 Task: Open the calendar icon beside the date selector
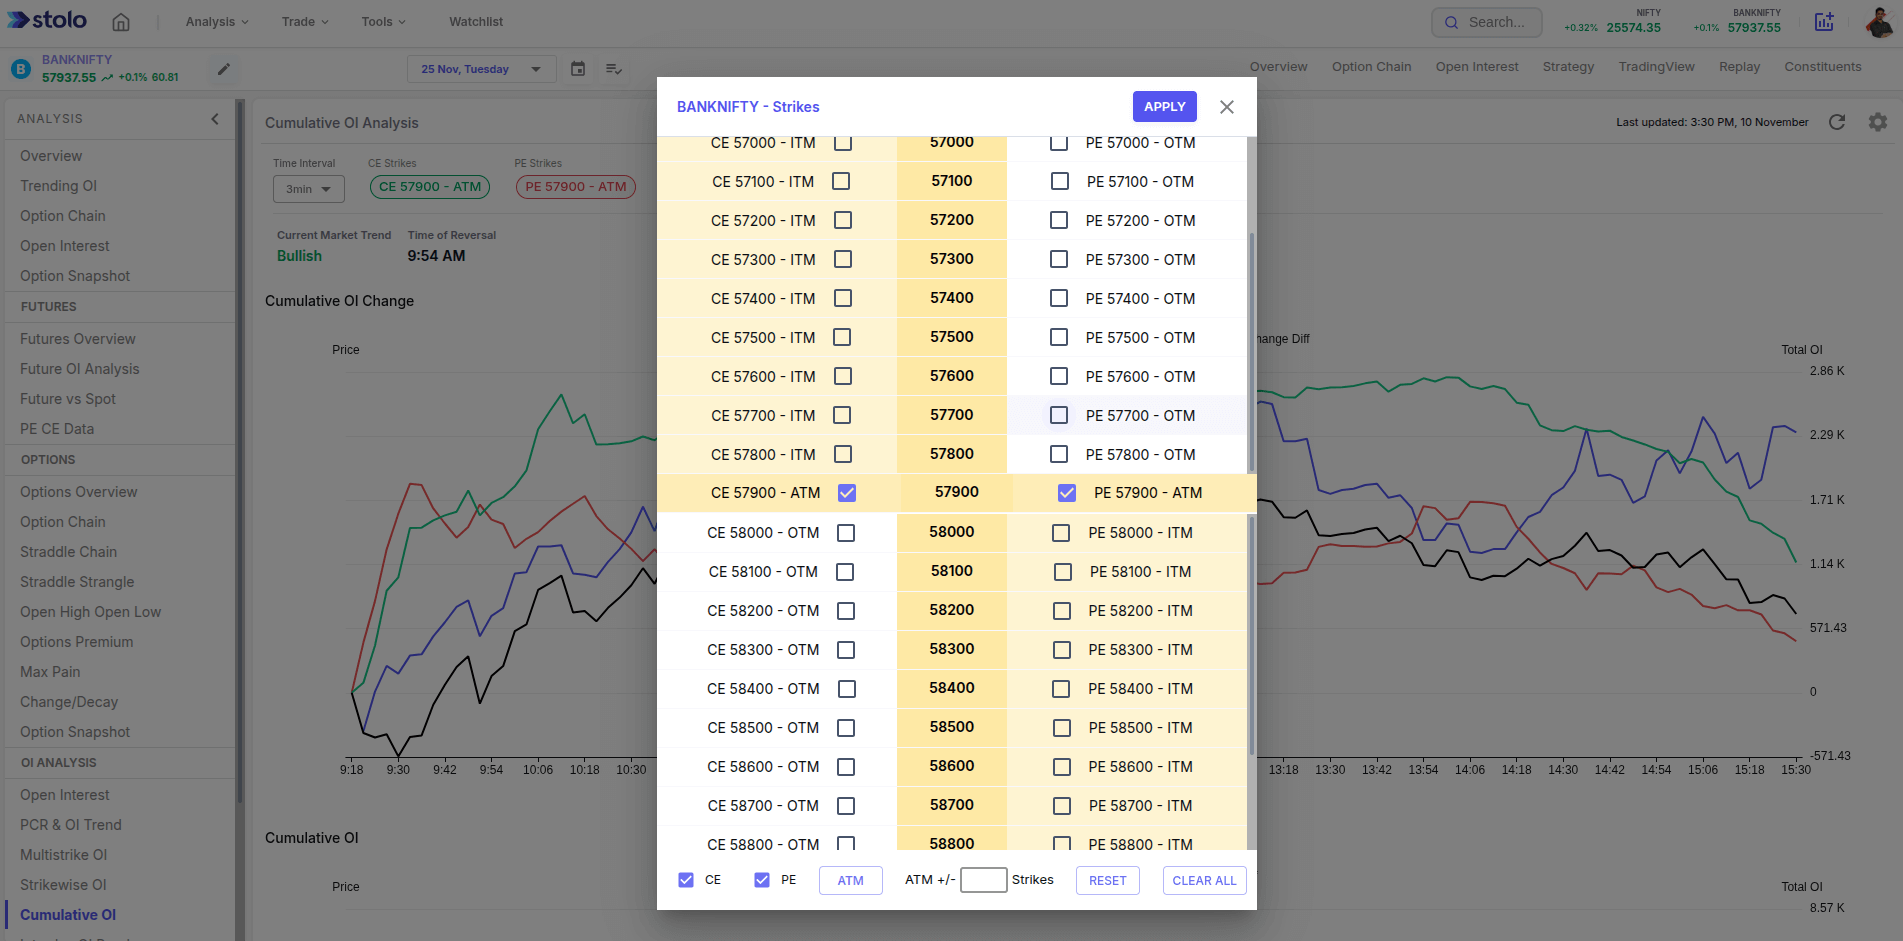(x=578, y=68)
